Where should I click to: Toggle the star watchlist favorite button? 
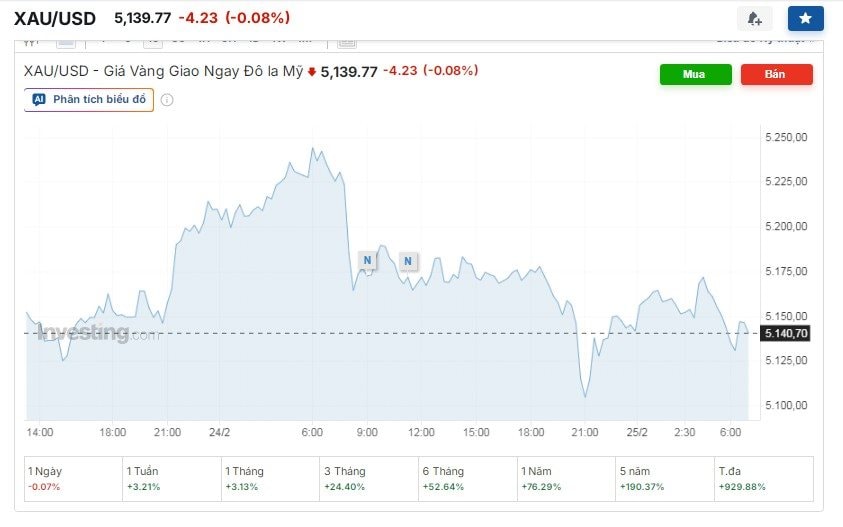[805, 18]
